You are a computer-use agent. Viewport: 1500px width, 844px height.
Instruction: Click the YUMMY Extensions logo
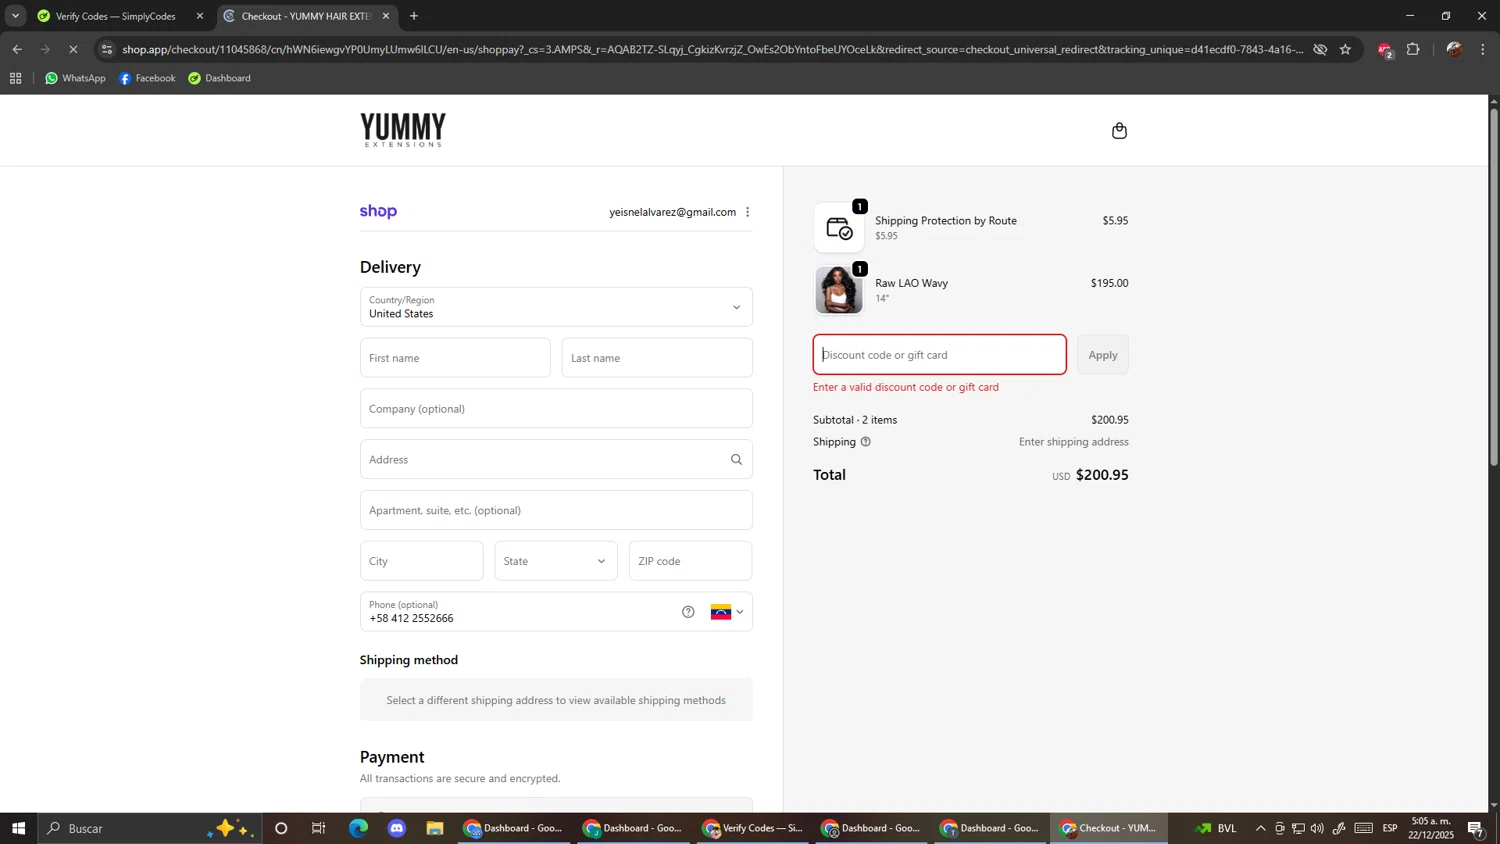[403, 130]
